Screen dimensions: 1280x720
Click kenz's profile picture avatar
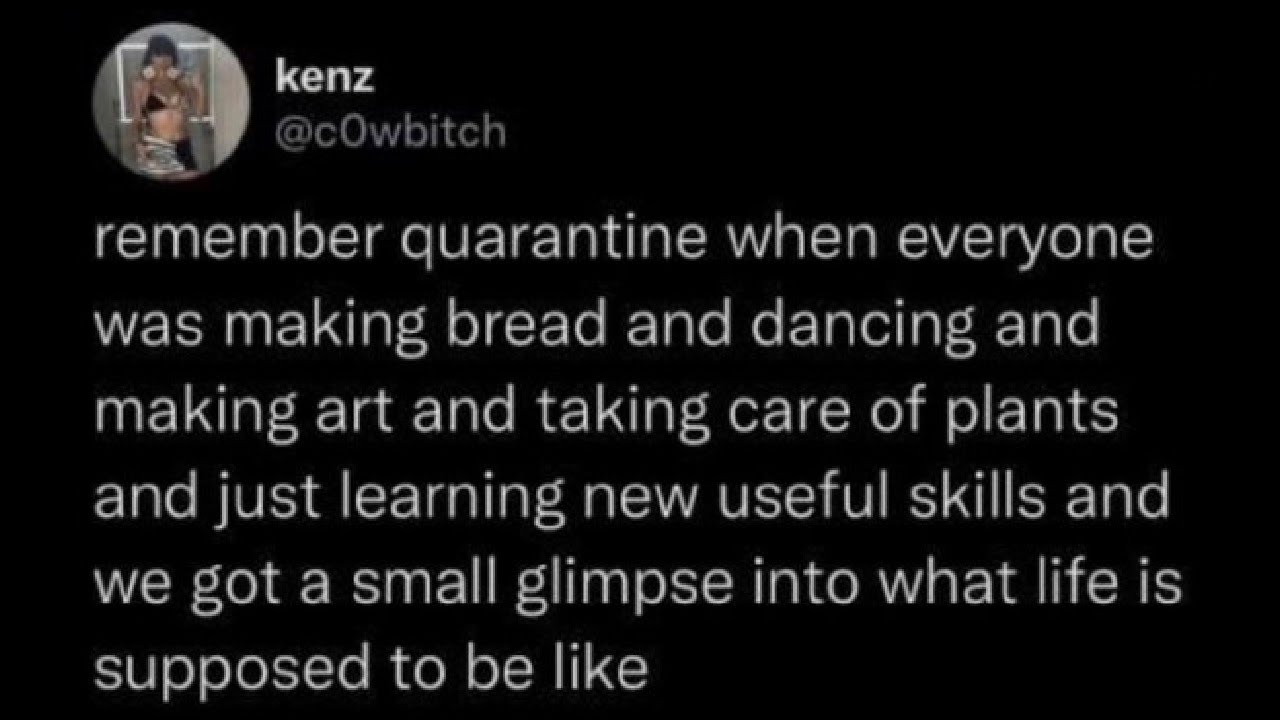171,103
